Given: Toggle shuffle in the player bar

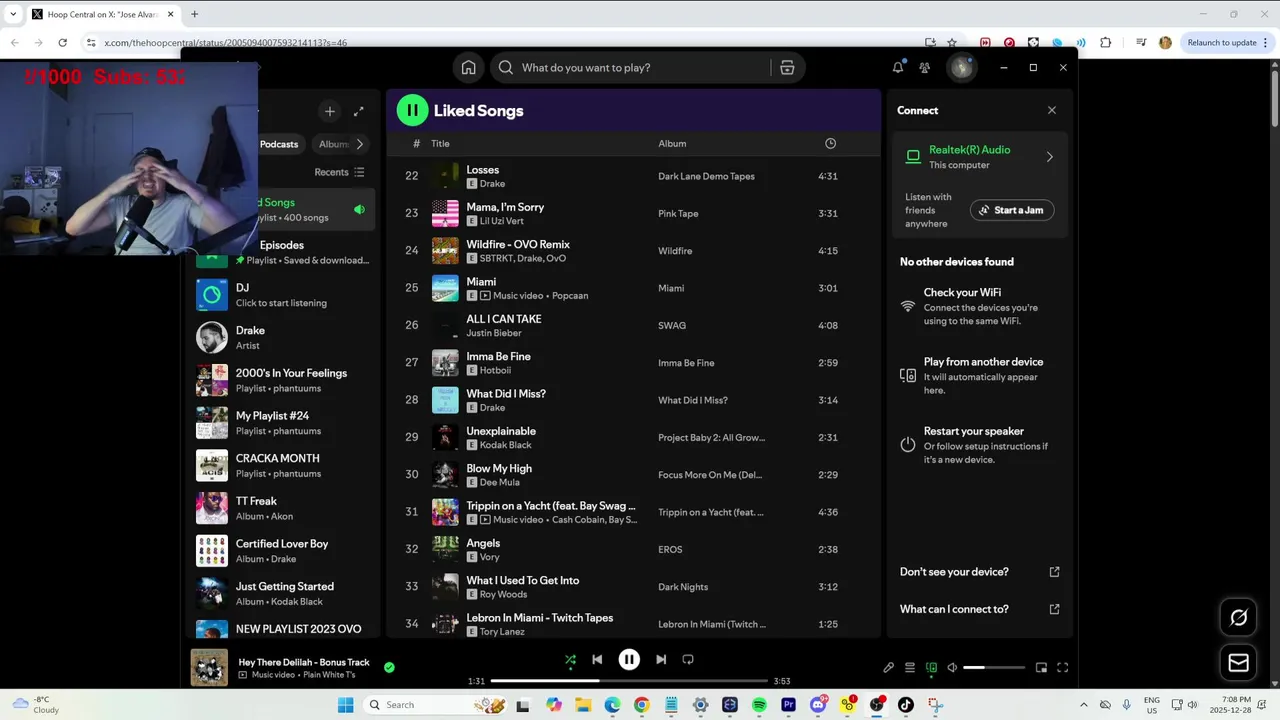Looking at the screenshot, I should pos(570,659).
